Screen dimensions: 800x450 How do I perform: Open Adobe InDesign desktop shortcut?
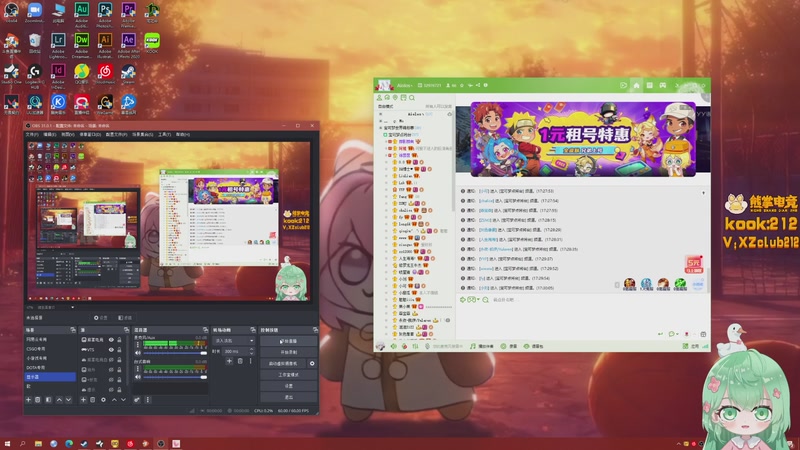point(58,76)
